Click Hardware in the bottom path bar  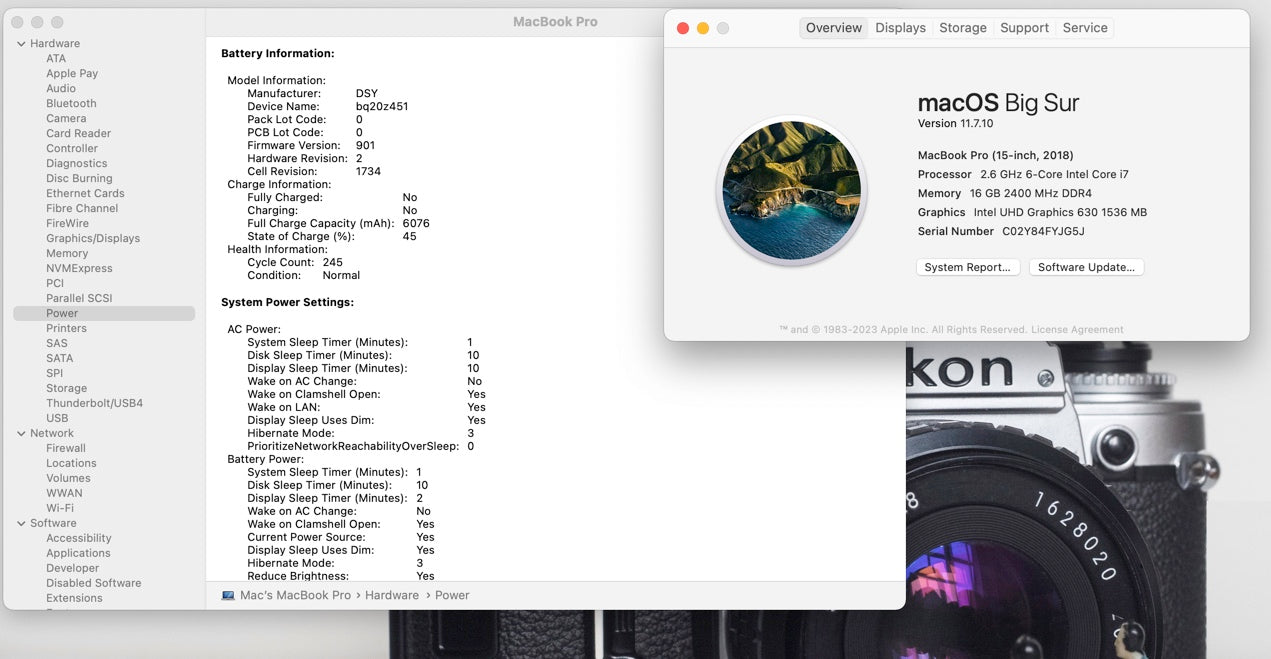pyautogui.click(x=392, y=595)
